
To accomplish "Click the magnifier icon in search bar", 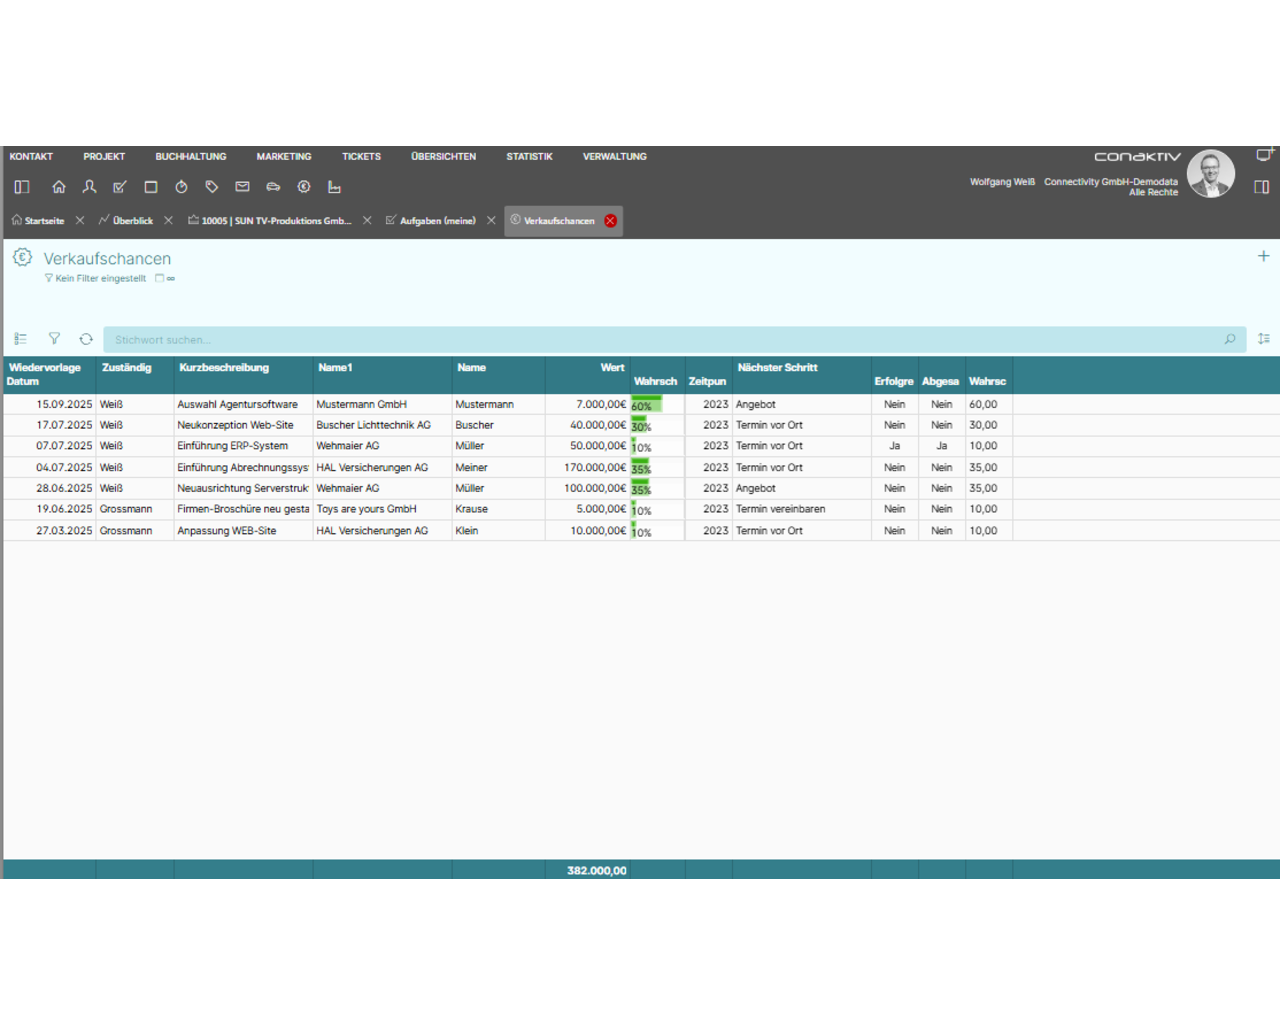I will (x=1230, y=339).
